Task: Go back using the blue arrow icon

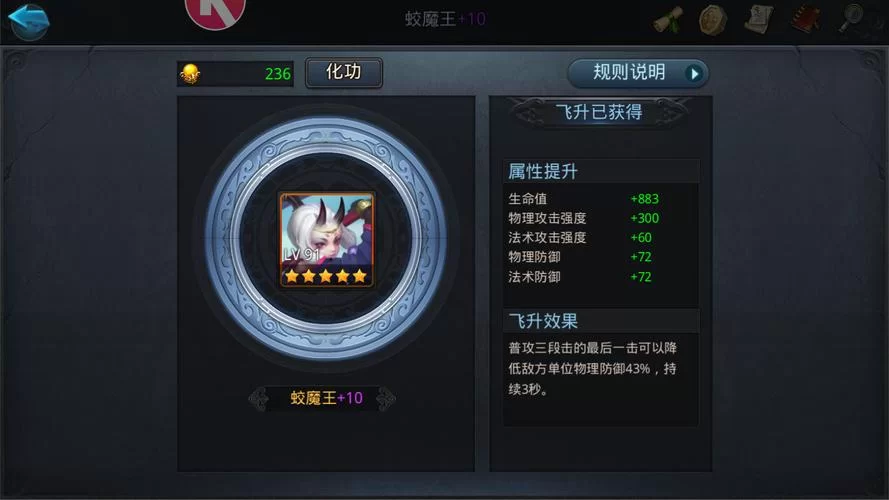Action: (29, 20)
